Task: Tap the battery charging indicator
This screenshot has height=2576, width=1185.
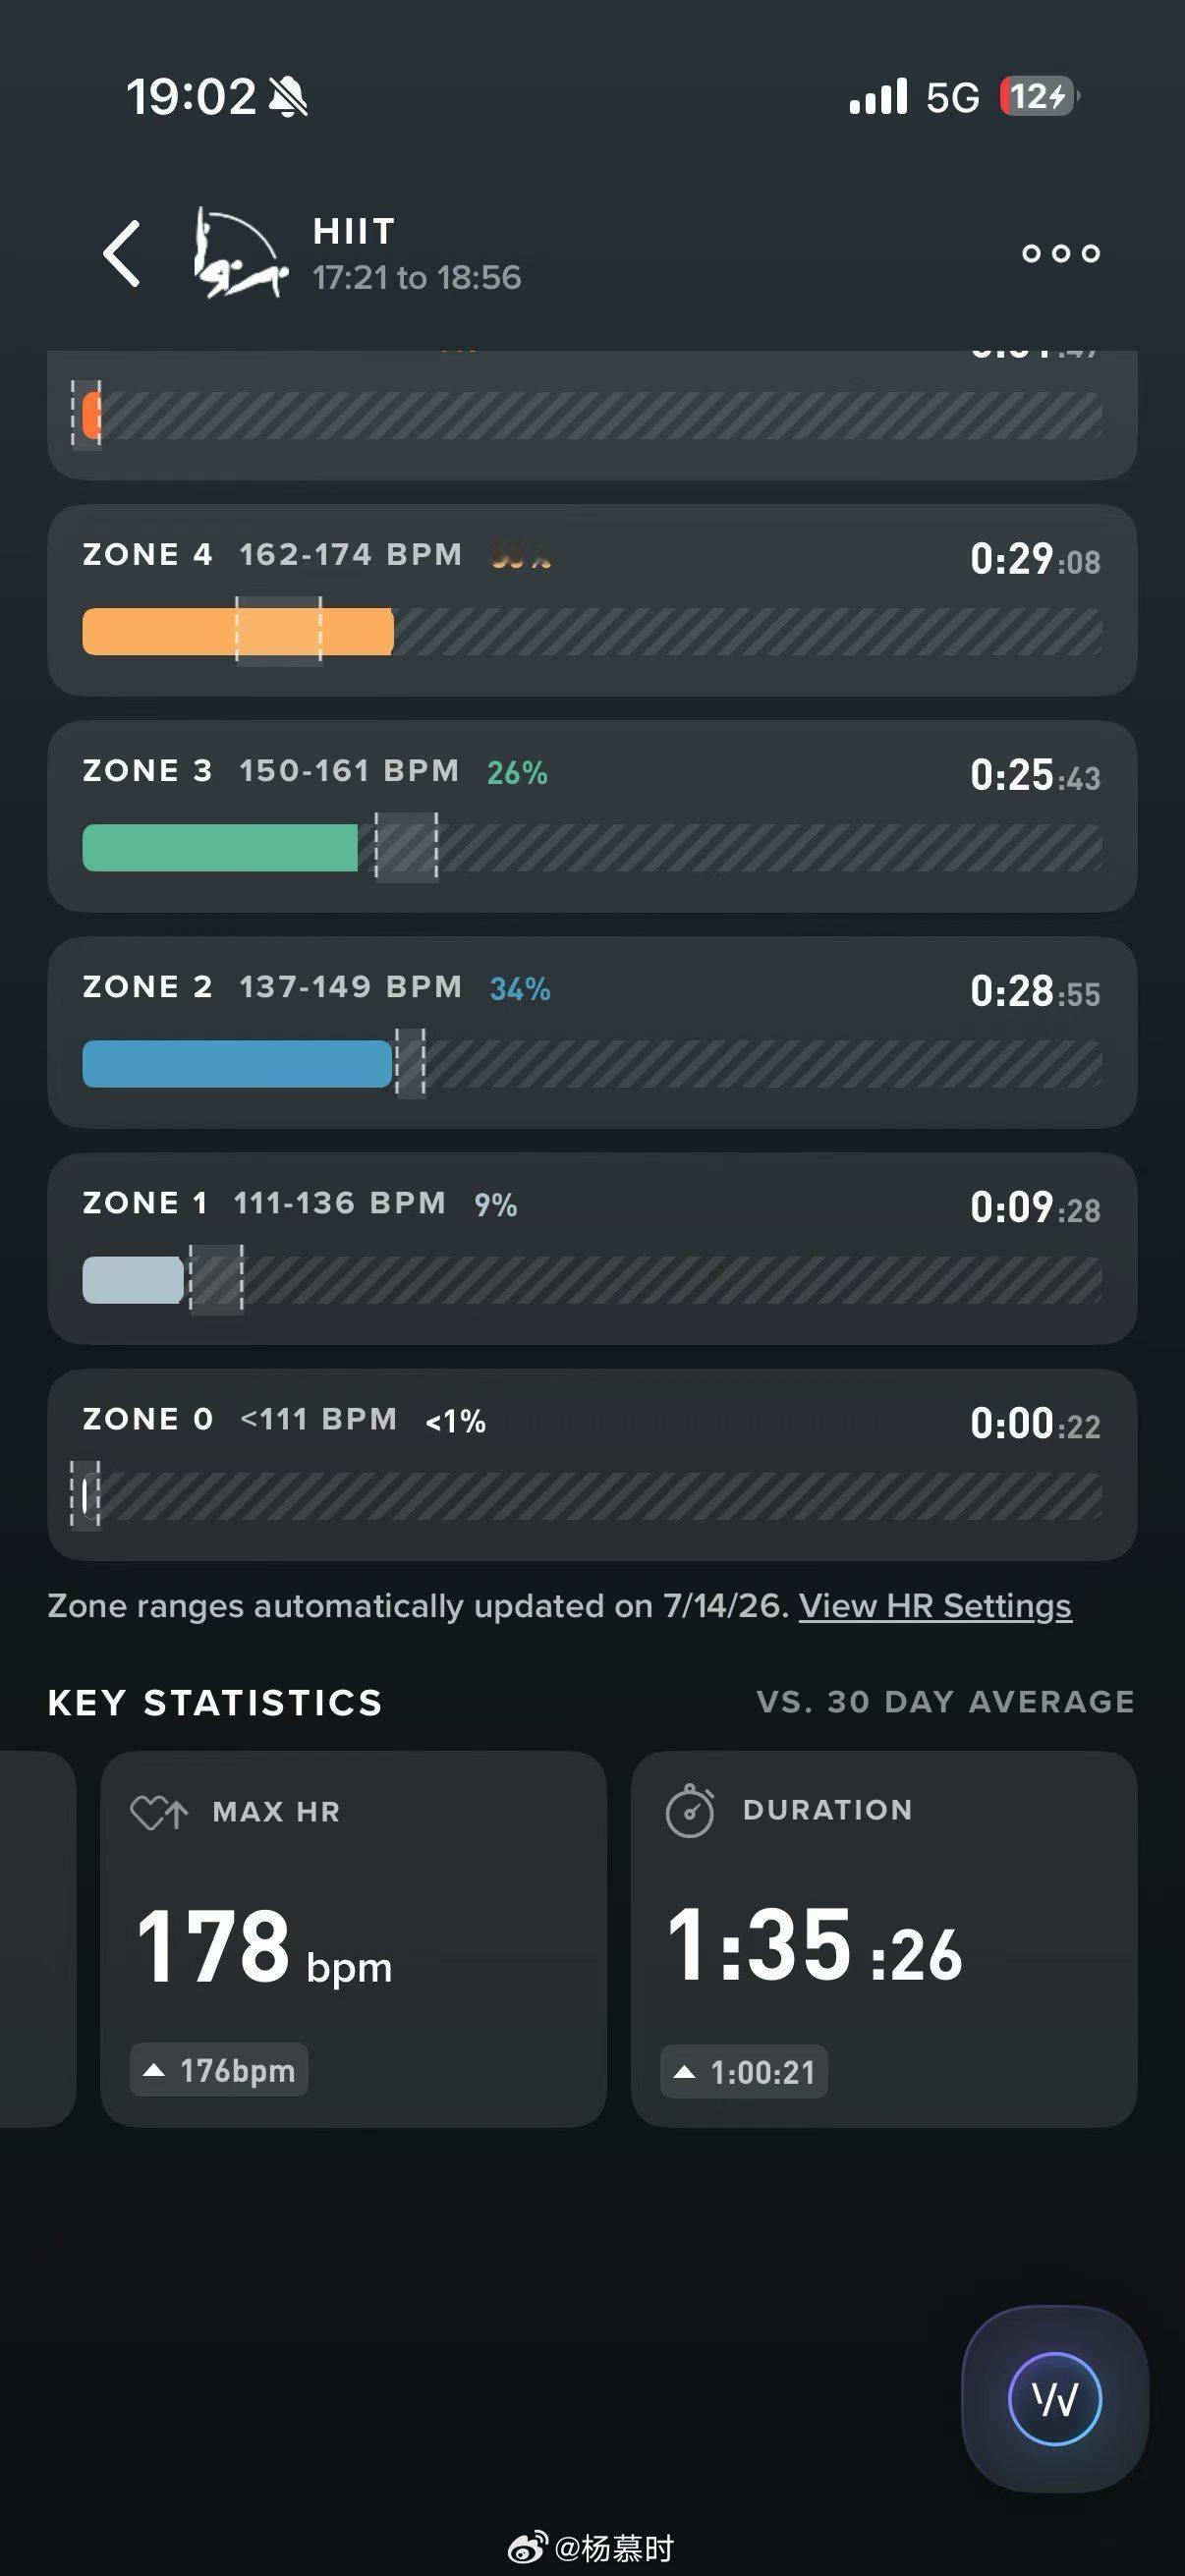Action: coord(1040,97)
